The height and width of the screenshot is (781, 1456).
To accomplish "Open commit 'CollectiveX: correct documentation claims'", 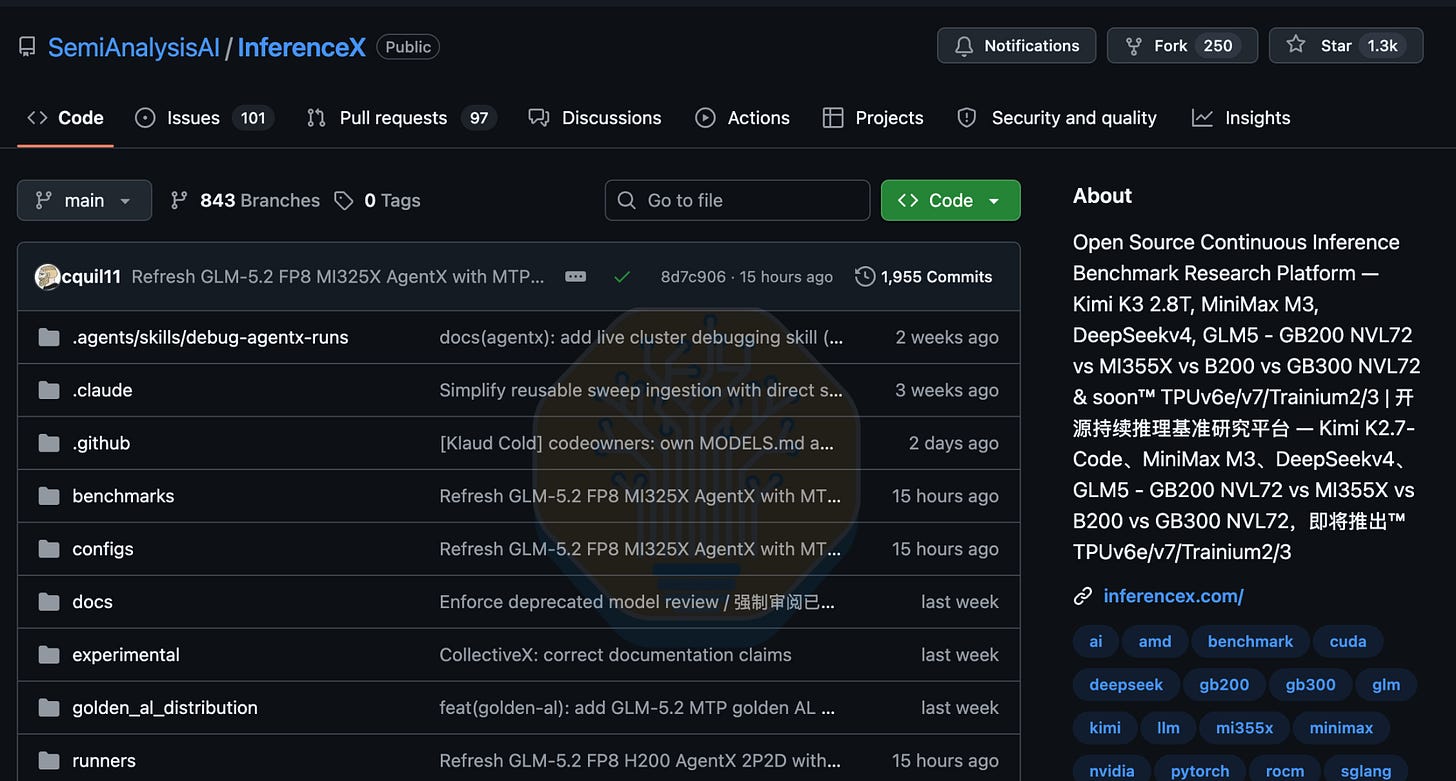I will click(x=615, y=655).
